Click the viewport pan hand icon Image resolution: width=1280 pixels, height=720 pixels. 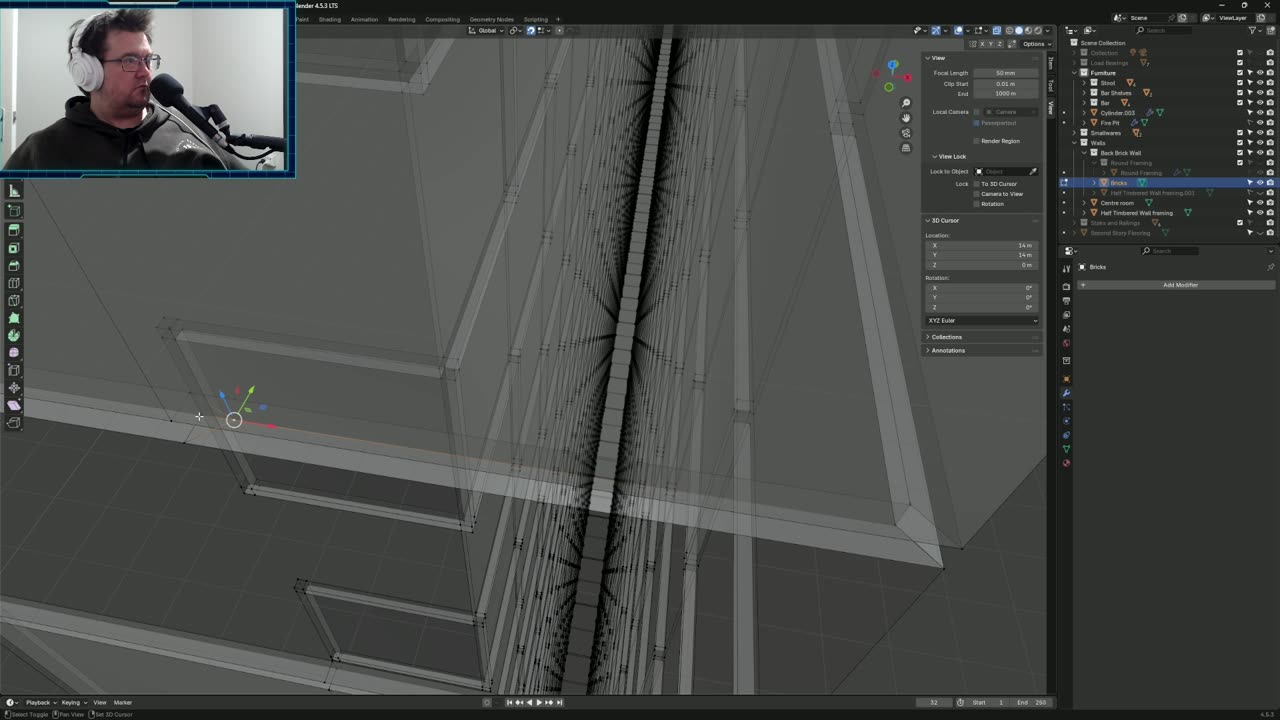(x=906, y=118)
